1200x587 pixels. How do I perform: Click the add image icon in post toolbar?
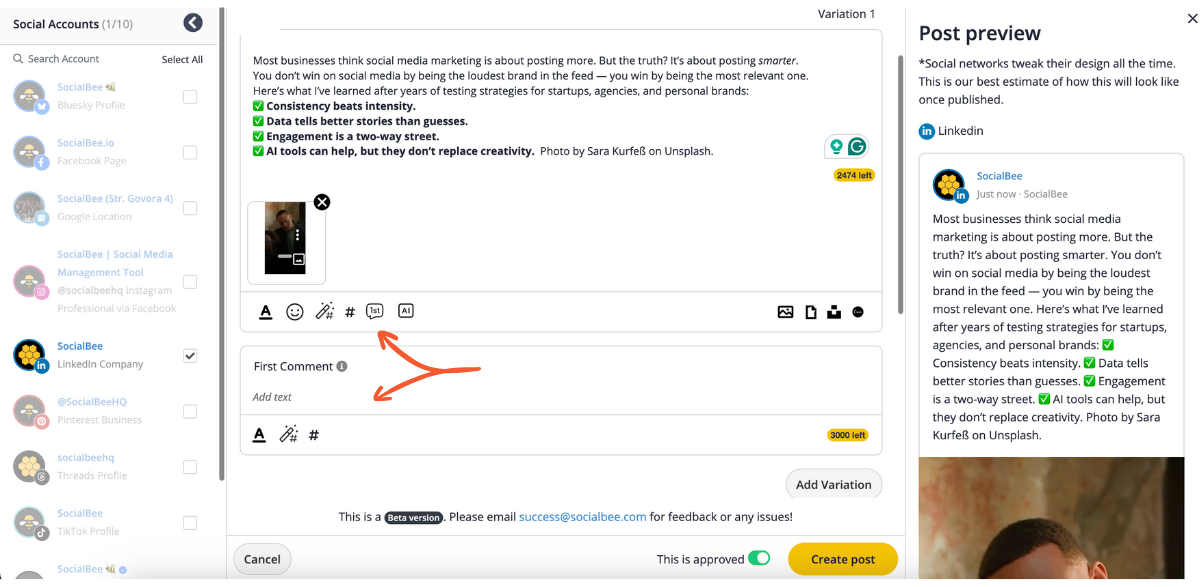pos(785,312)
